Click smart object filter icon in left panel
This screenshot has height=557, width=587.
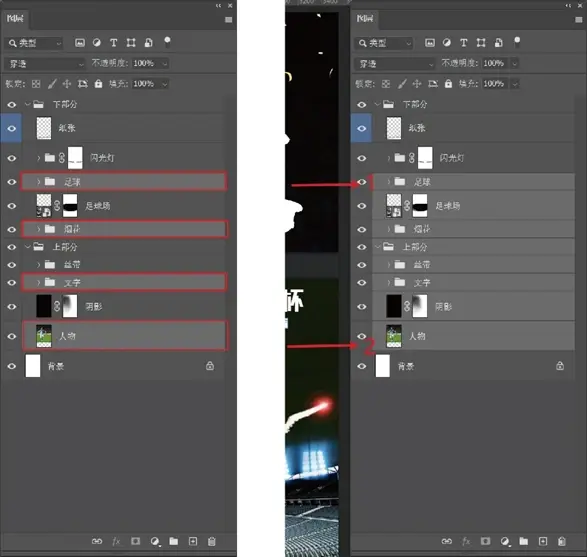pos(149,43)
